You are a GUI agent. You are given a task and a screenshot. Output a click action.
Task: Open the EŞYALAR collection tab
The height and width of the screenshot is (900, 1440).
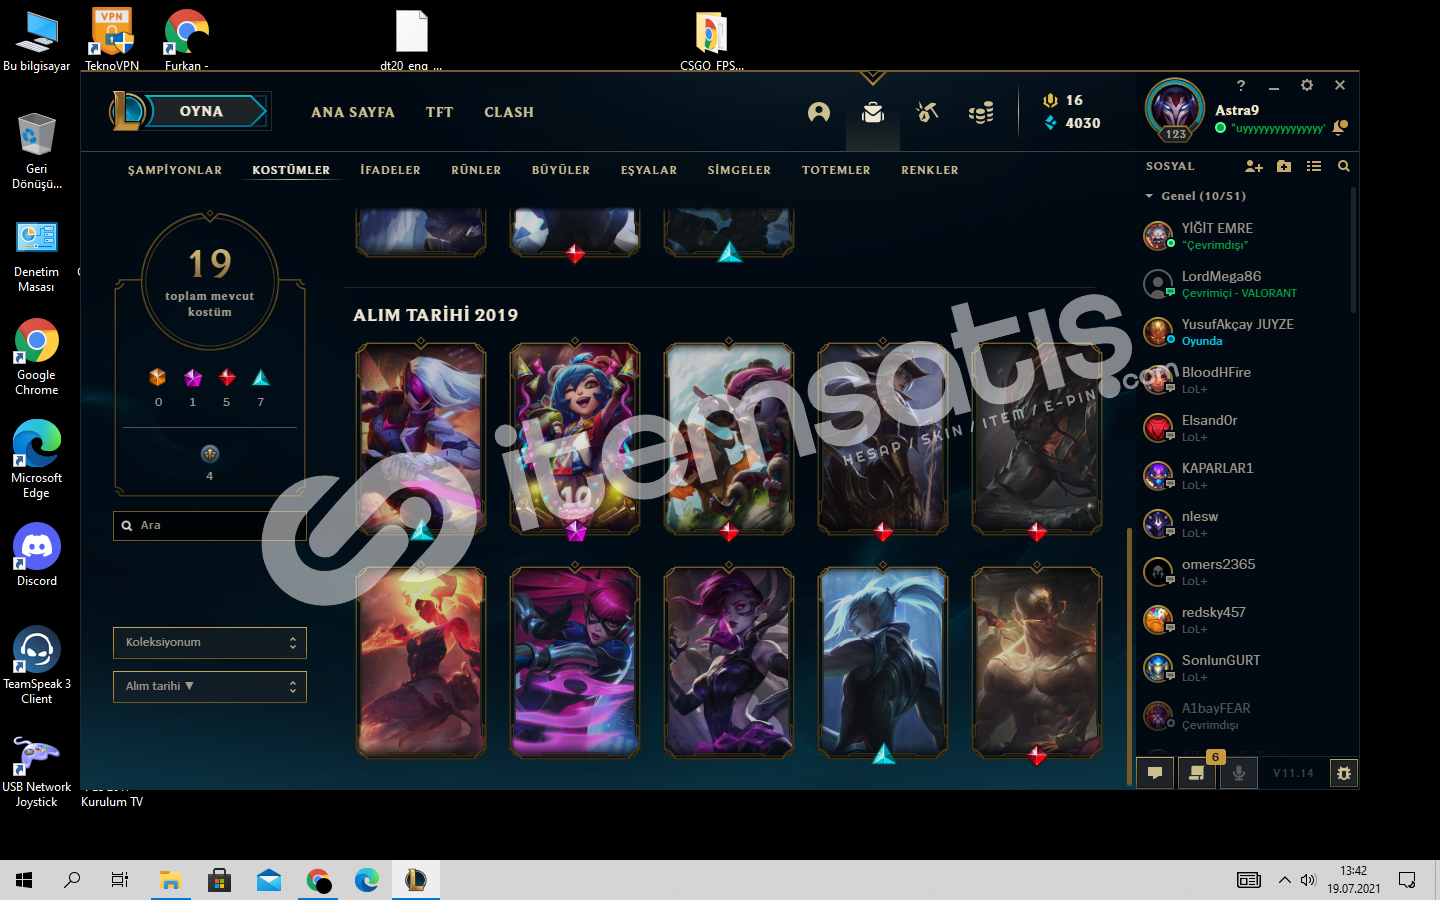(x=649, y=170)
